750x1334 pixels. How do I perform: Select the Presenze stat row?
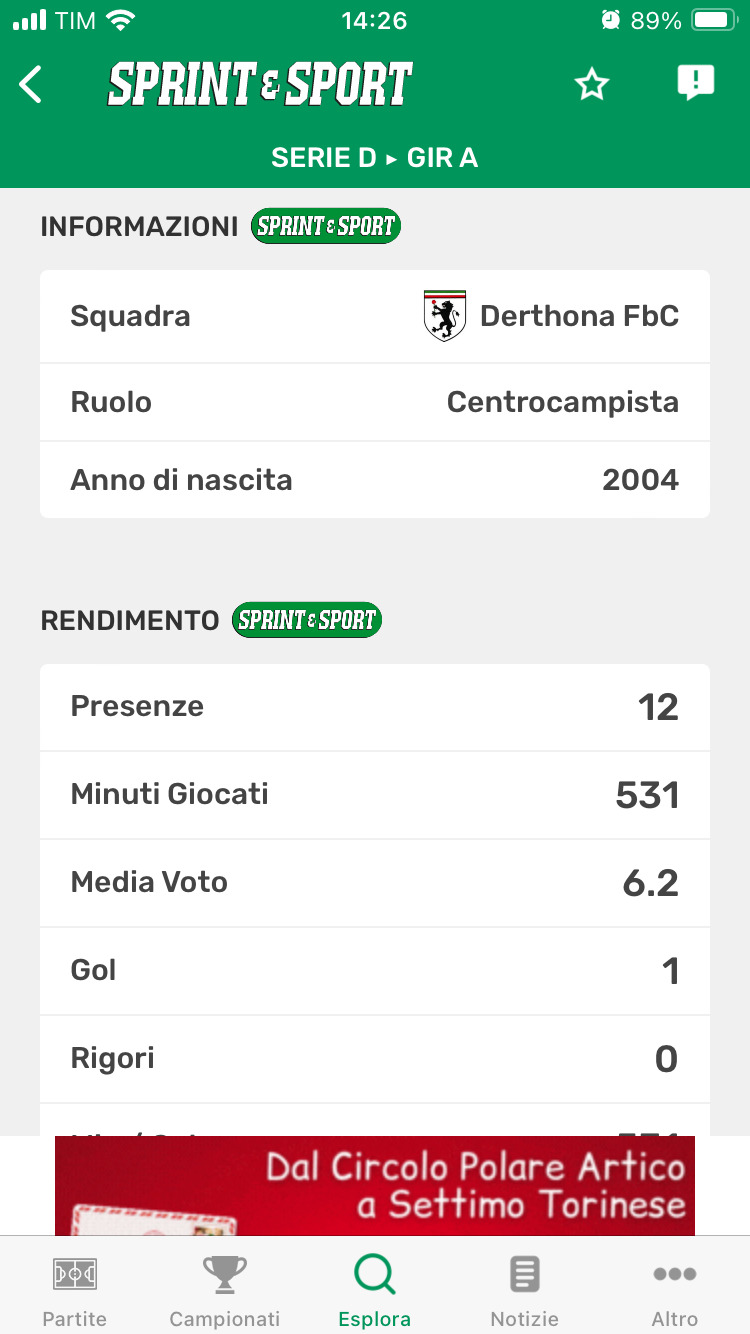pyautogui.click(x=375, y=707)
